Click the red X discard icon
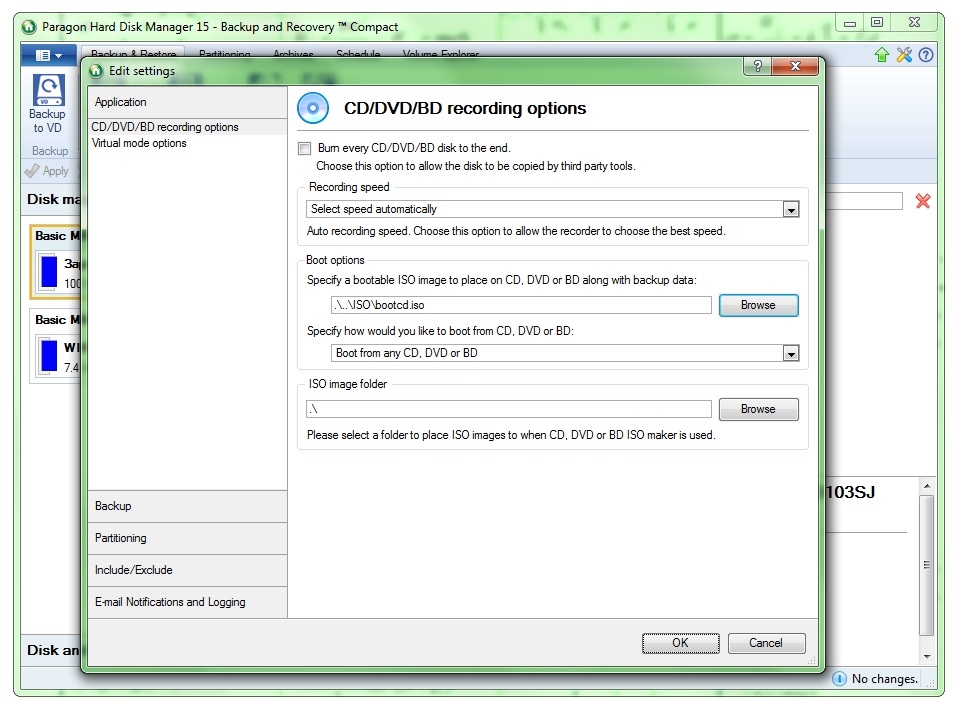The width and height of the screenshot is (962, 716). [923, 201]
